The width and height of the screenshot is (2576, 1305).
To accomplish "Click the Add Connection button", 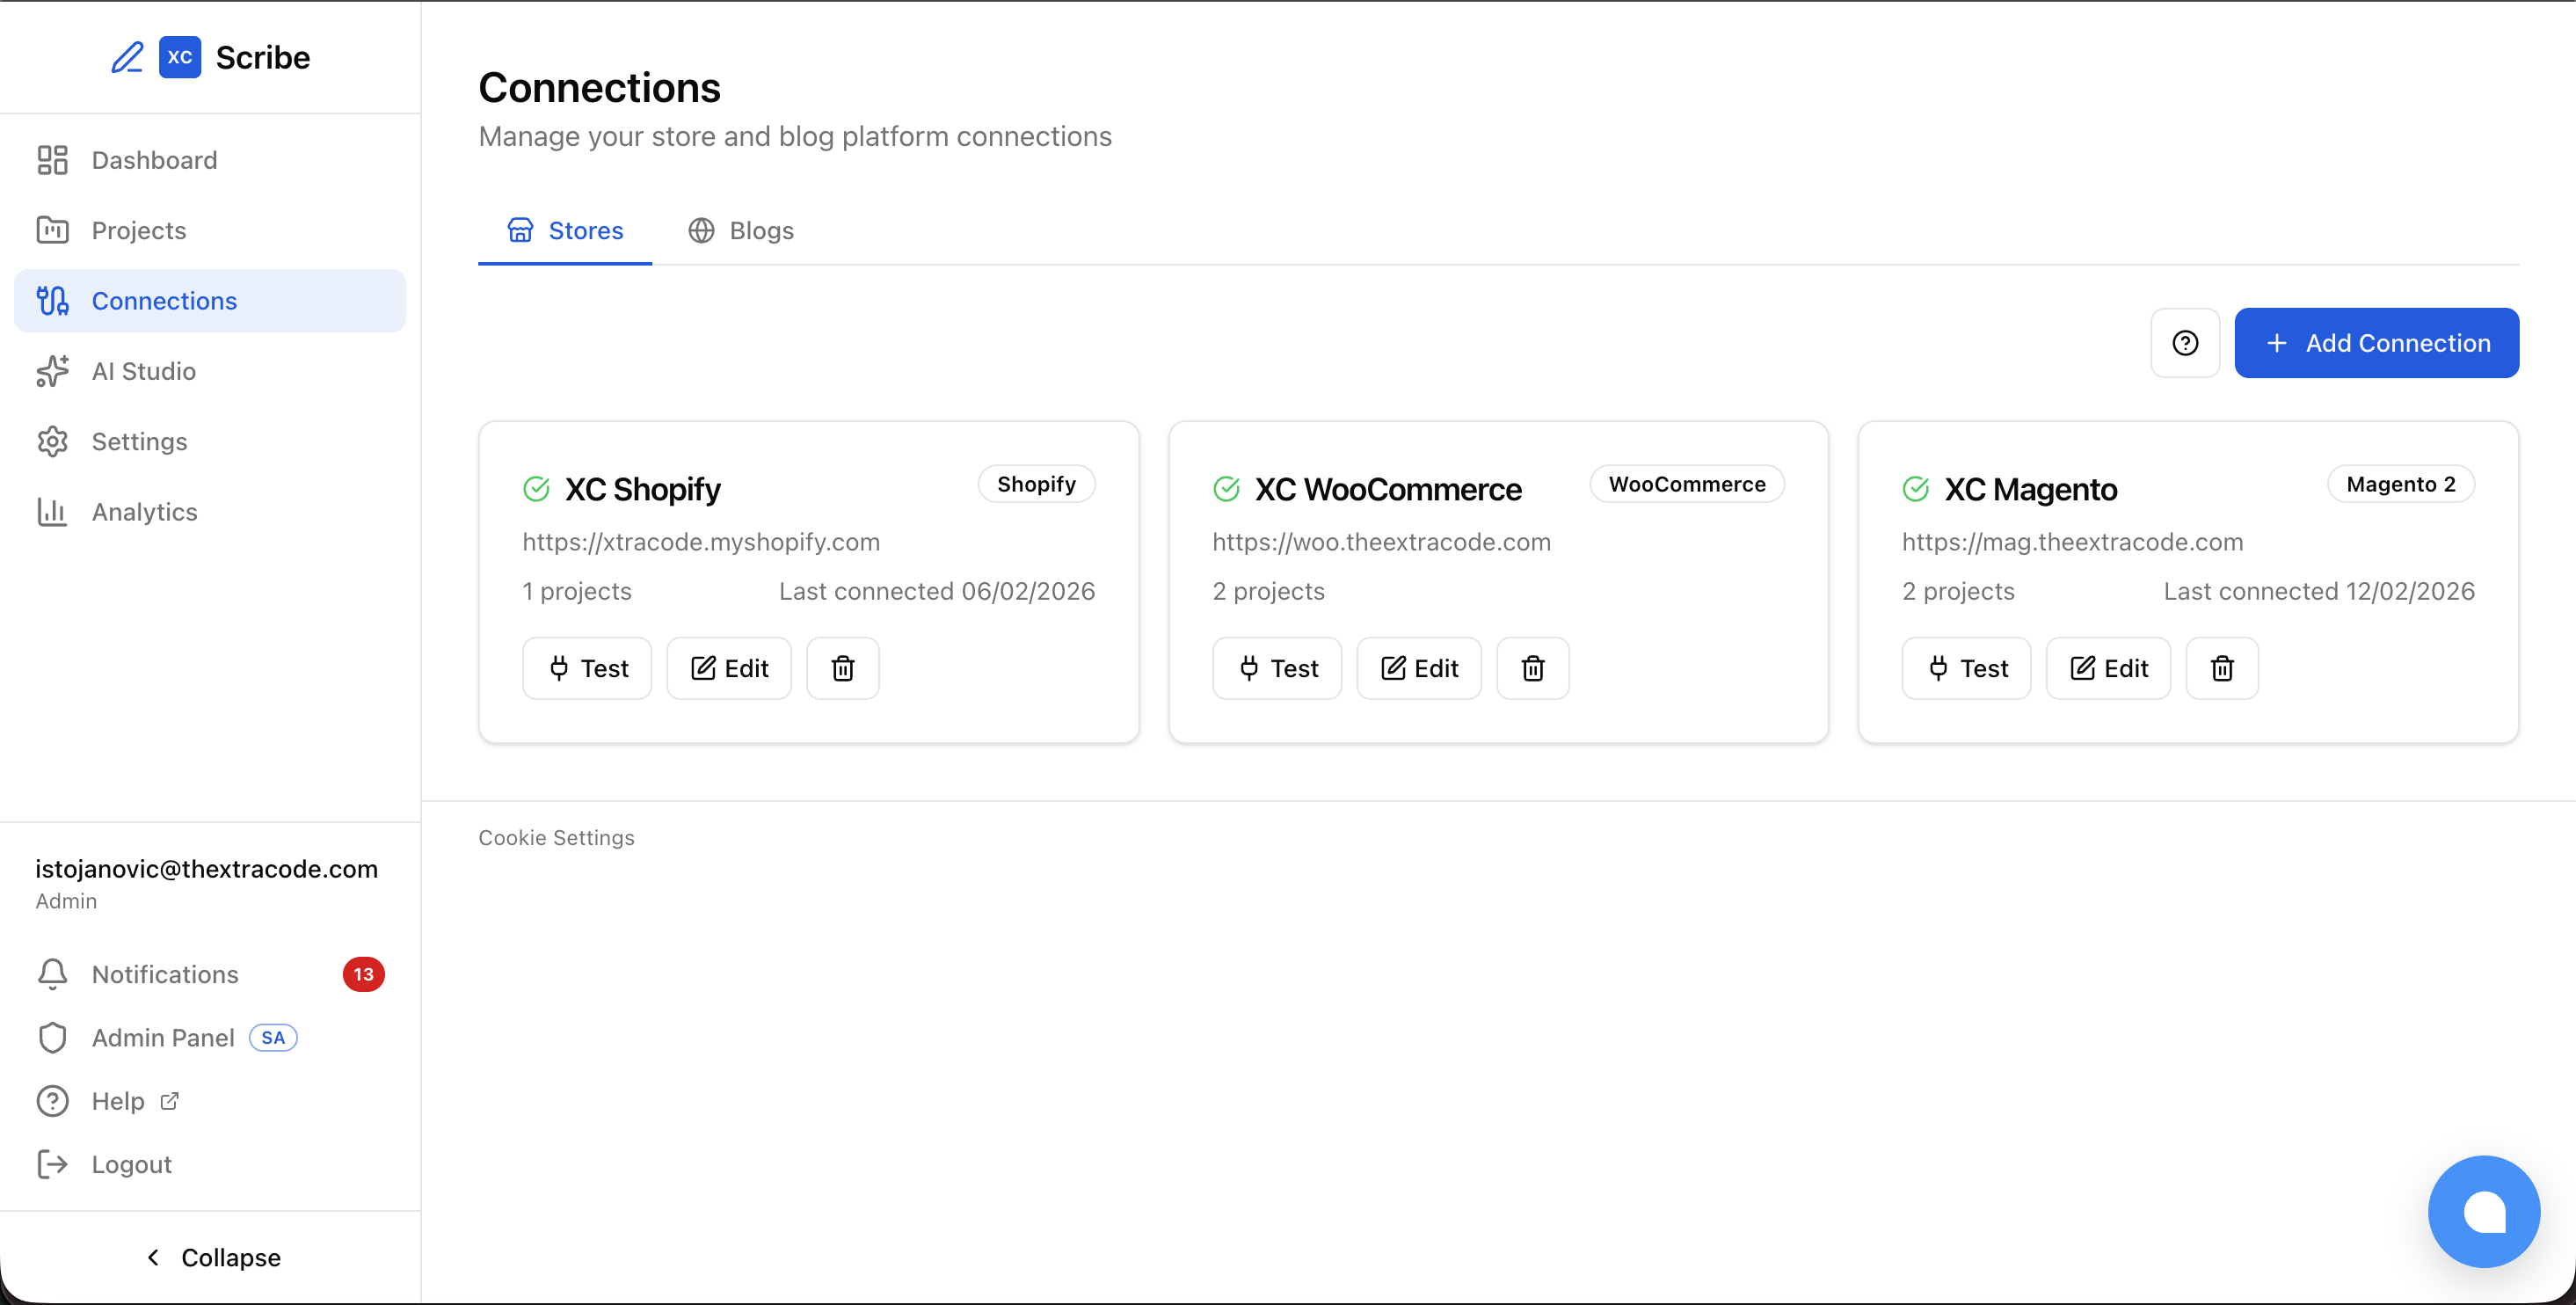I will tap(2377, 343).
